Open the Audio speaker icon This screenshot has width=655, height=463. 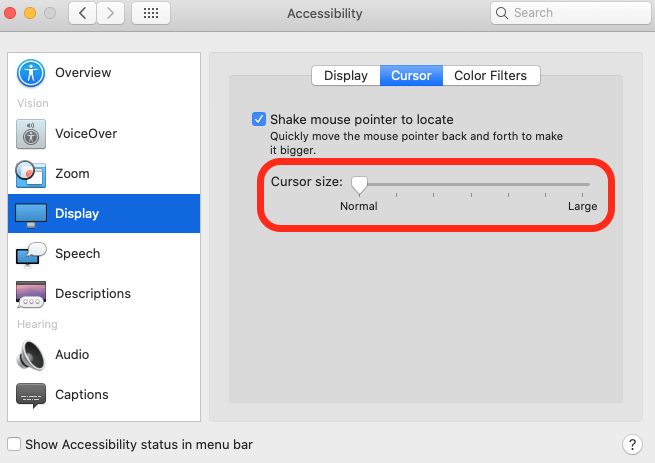[x=32, y=354]
